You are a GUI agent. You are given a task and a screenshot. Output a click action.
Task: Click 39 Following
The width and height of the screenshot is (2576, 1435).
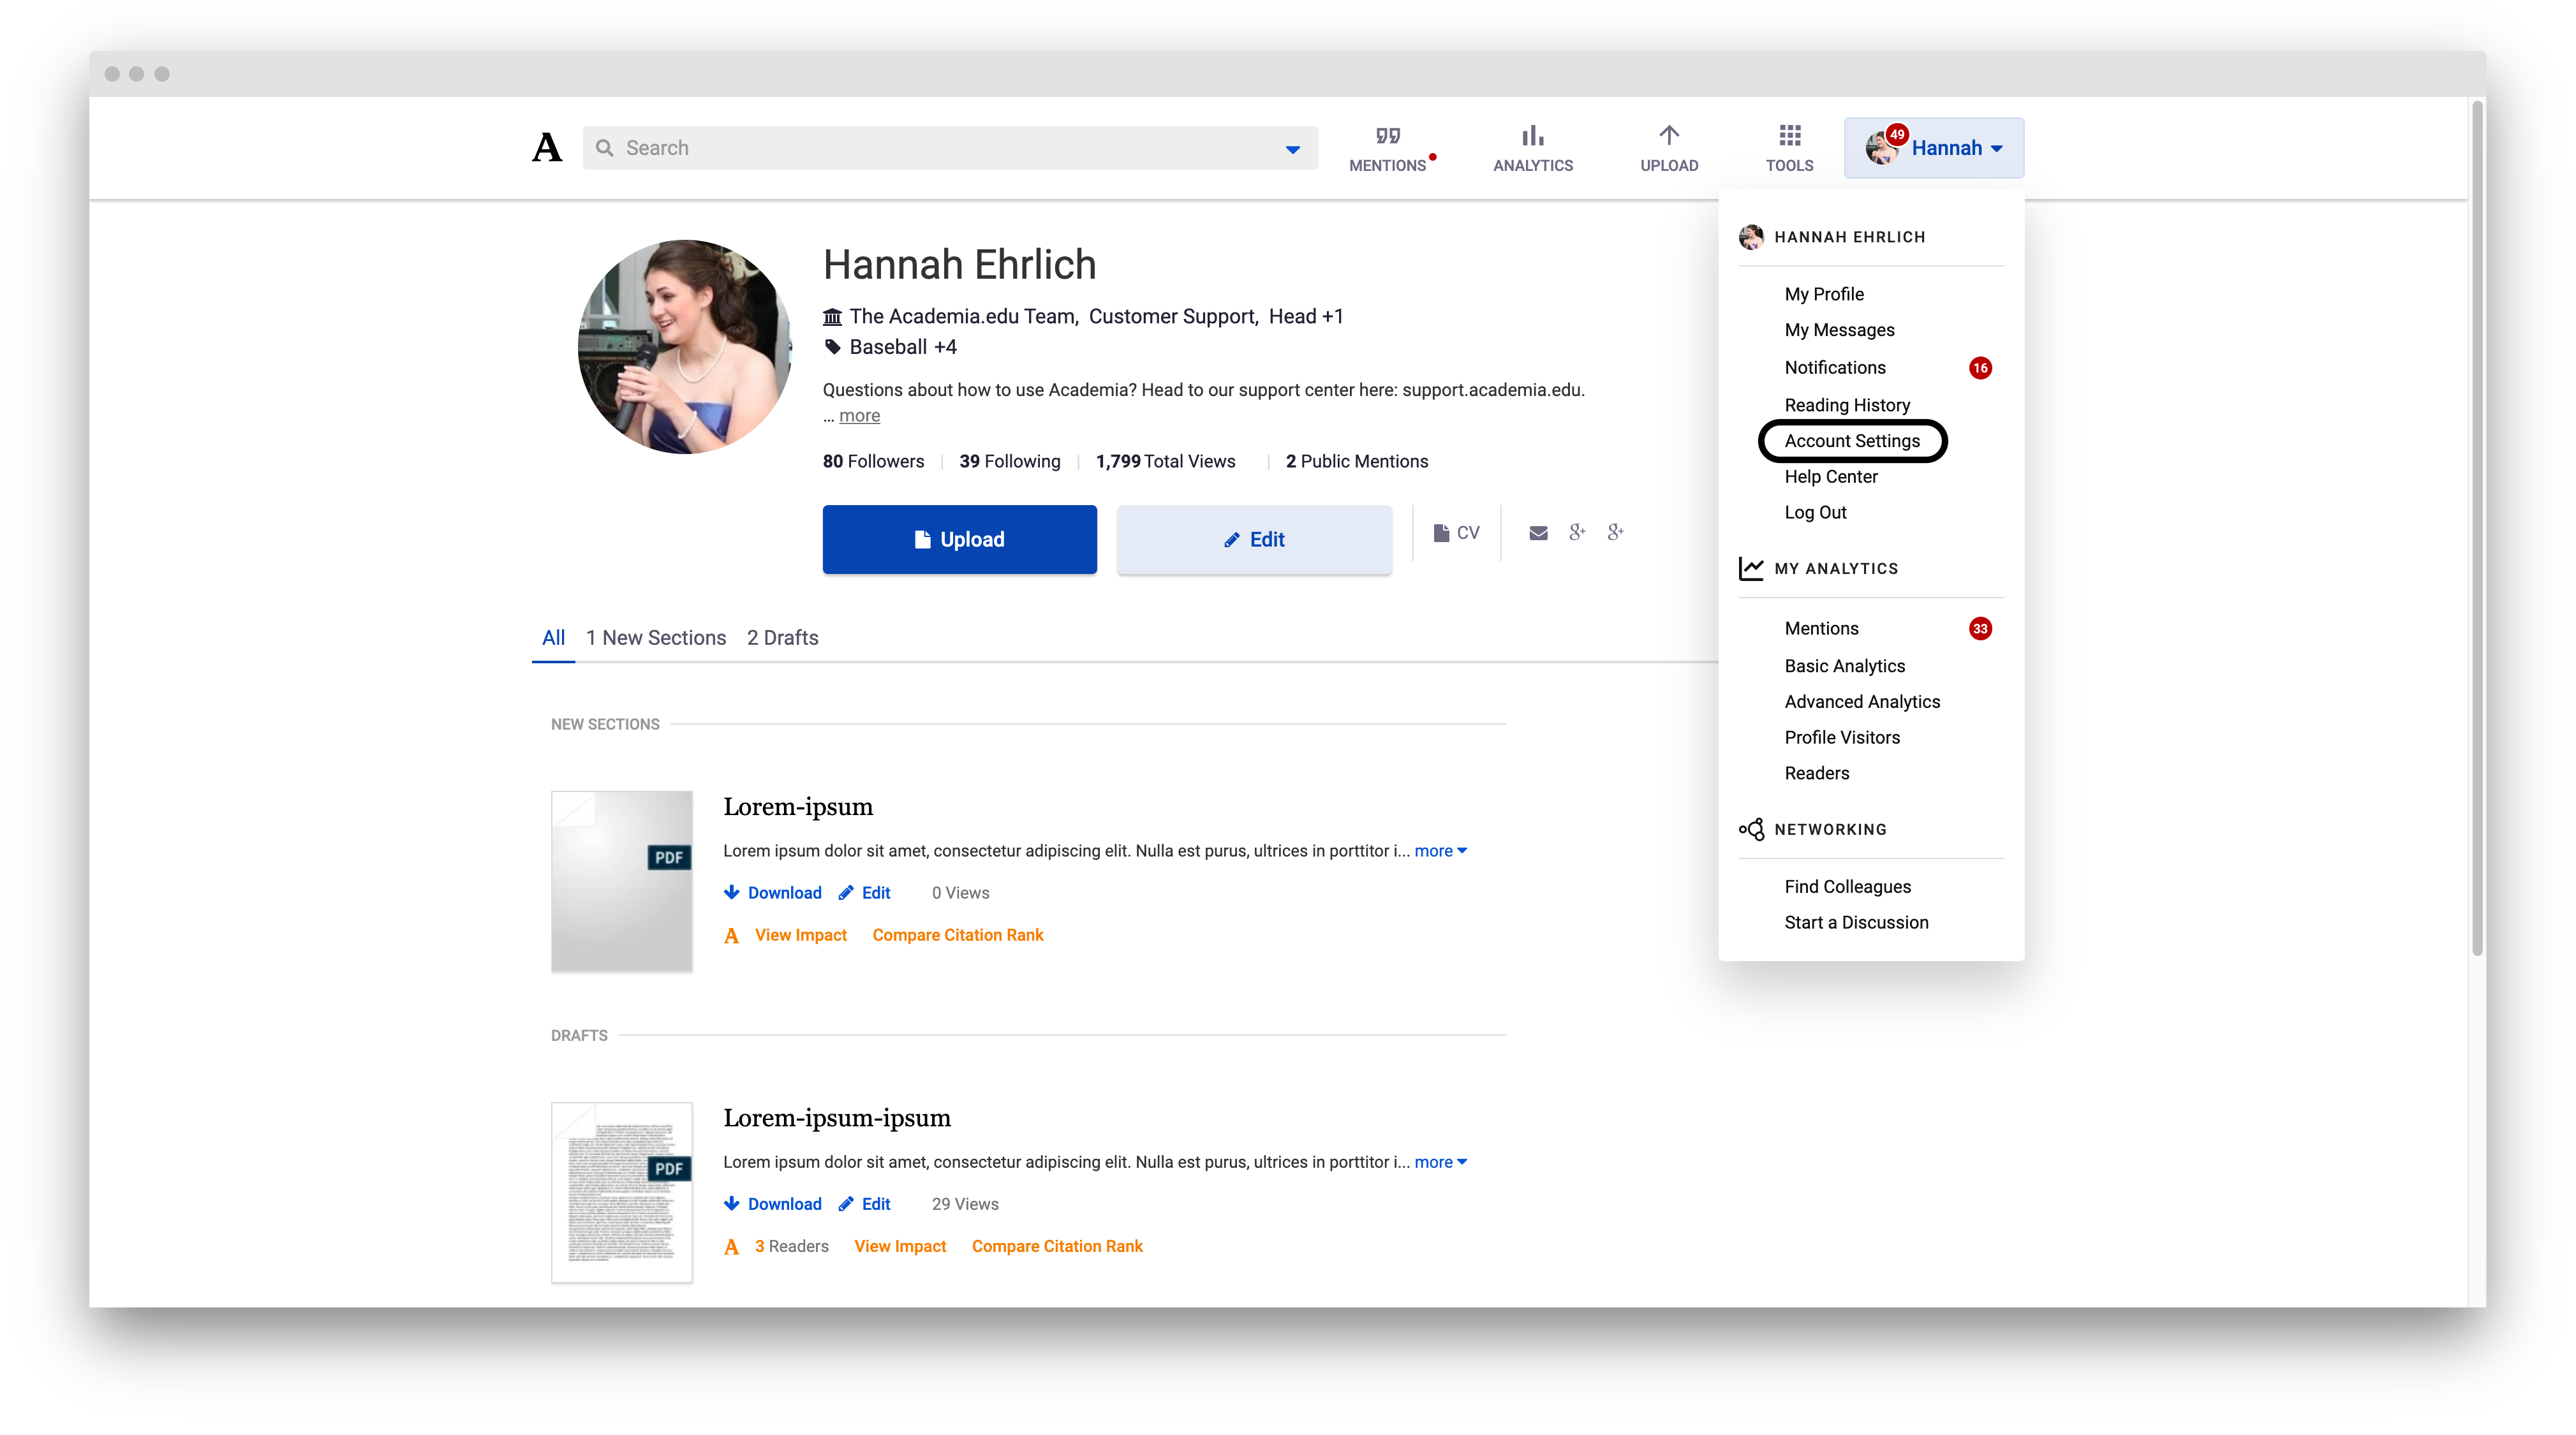1009,461
